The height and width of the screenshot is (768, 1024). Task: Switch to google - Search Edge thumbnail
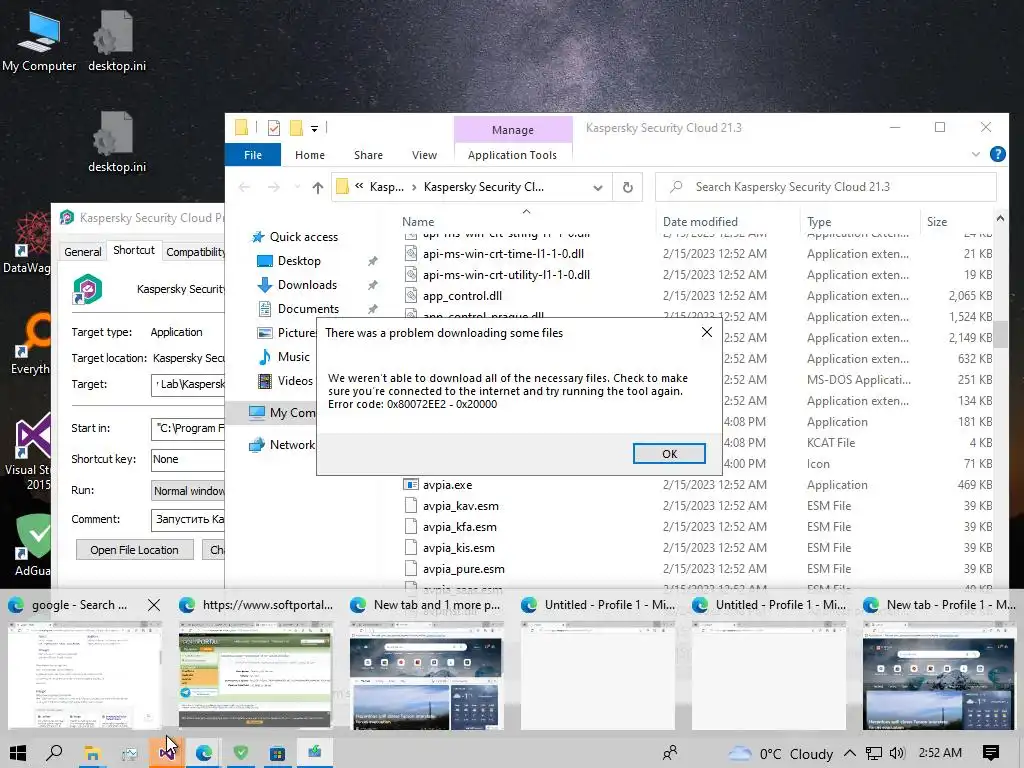pos(84,675)
